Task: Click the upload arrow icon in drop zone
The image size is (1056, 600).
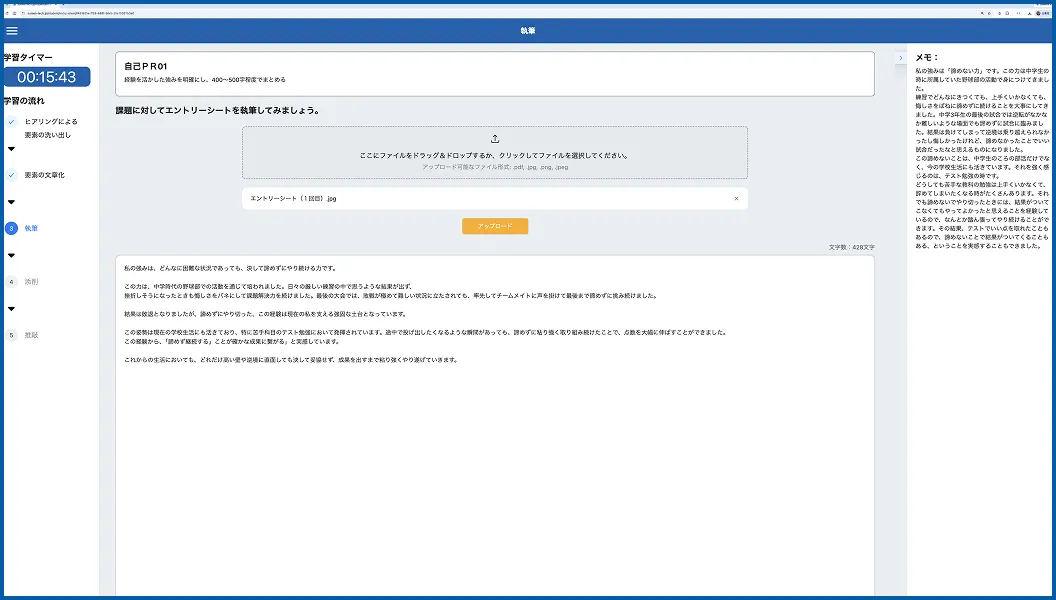Action: (x=495, y=139)
